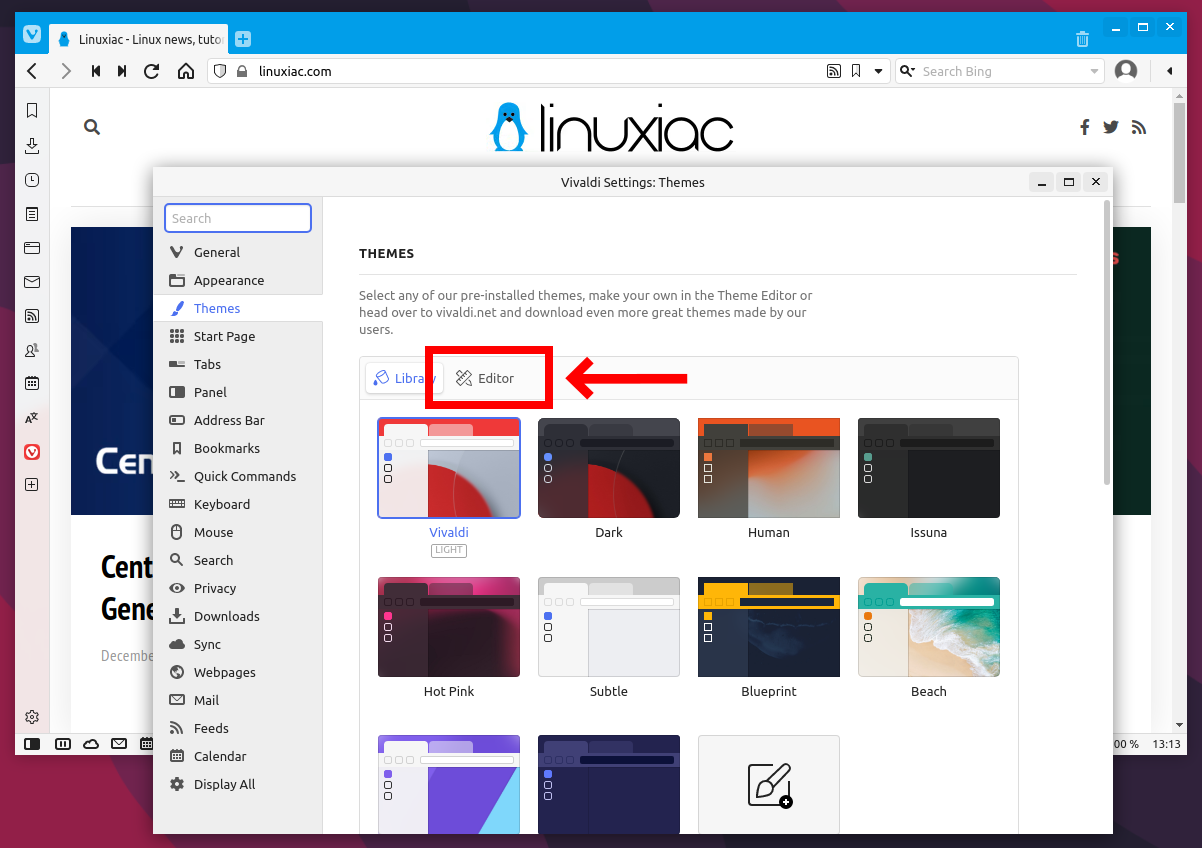Select the Issuna theme thumbnail
Screen dimensions: 1202x848
coord(929,468)
